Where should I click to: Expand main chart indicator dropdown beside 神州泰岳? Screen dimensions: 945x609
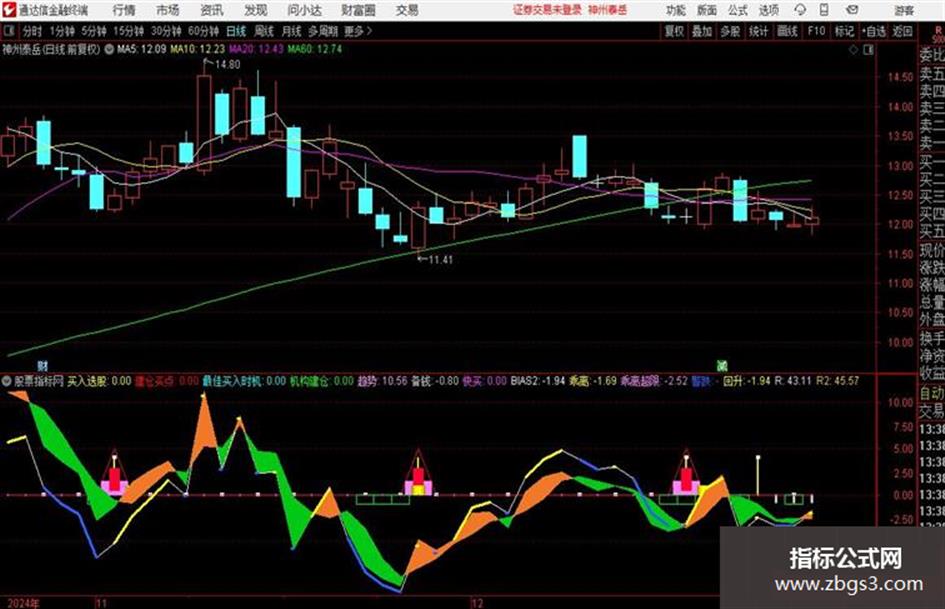(x=109, y=49)
